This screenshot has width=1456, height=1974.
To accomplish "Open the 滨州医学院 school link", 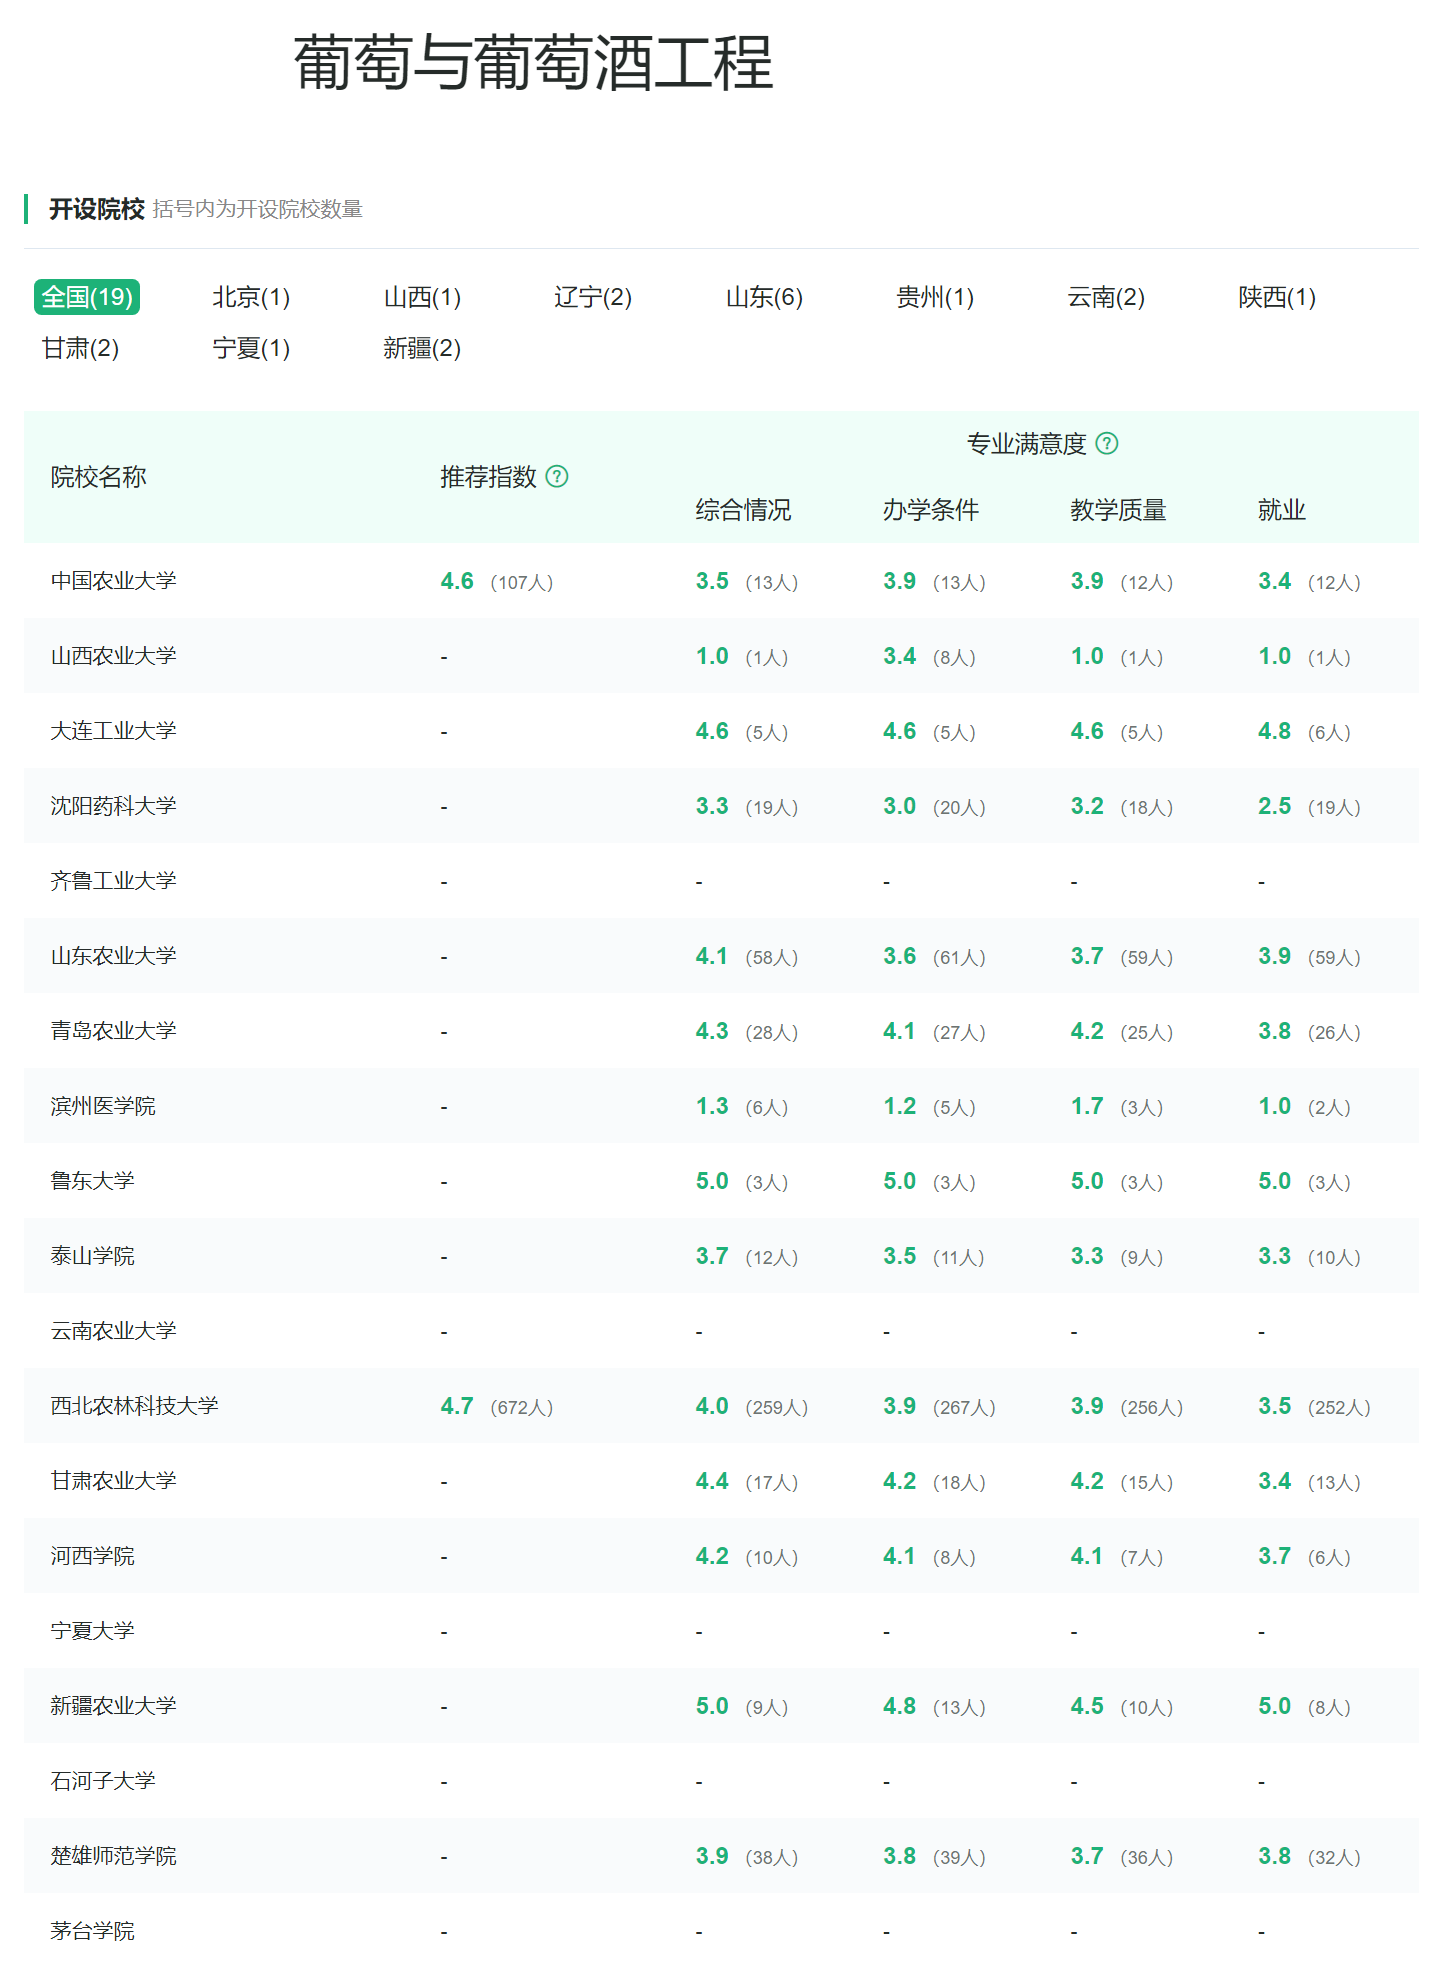I will [103, 1106].
